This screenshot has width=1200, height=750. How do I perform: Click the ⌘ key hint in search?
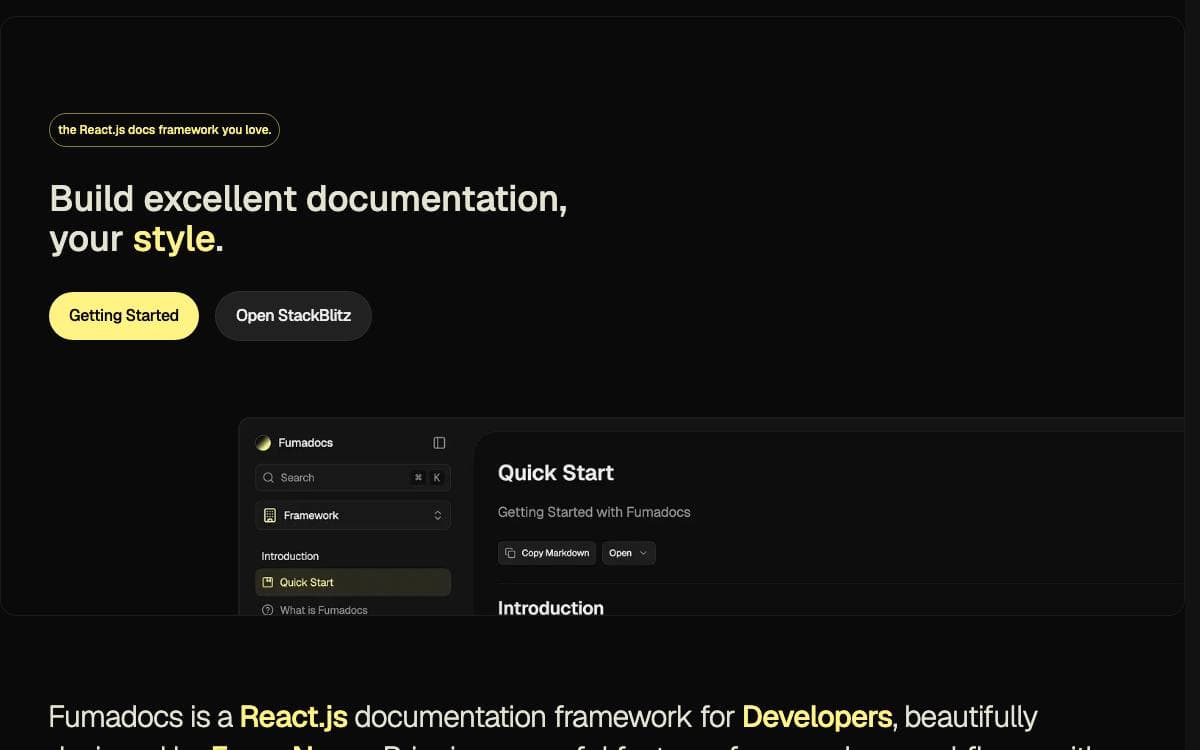tap(418, 478)
